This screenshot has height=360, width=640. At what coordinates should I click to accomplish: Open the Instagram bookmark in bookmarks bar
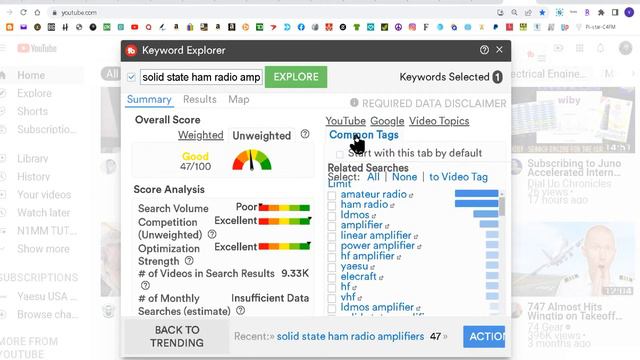coord(412,27)
